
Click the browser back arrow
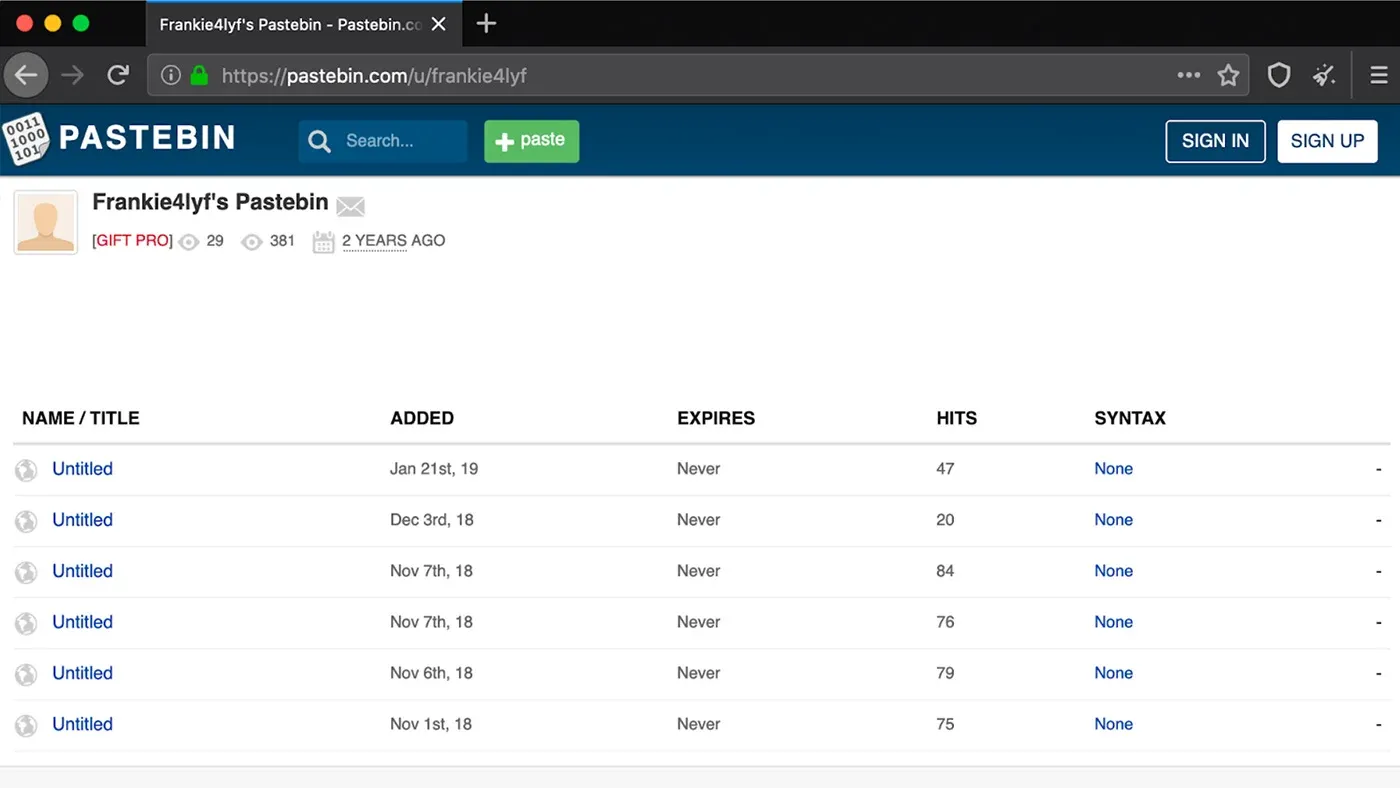point(26,75)
